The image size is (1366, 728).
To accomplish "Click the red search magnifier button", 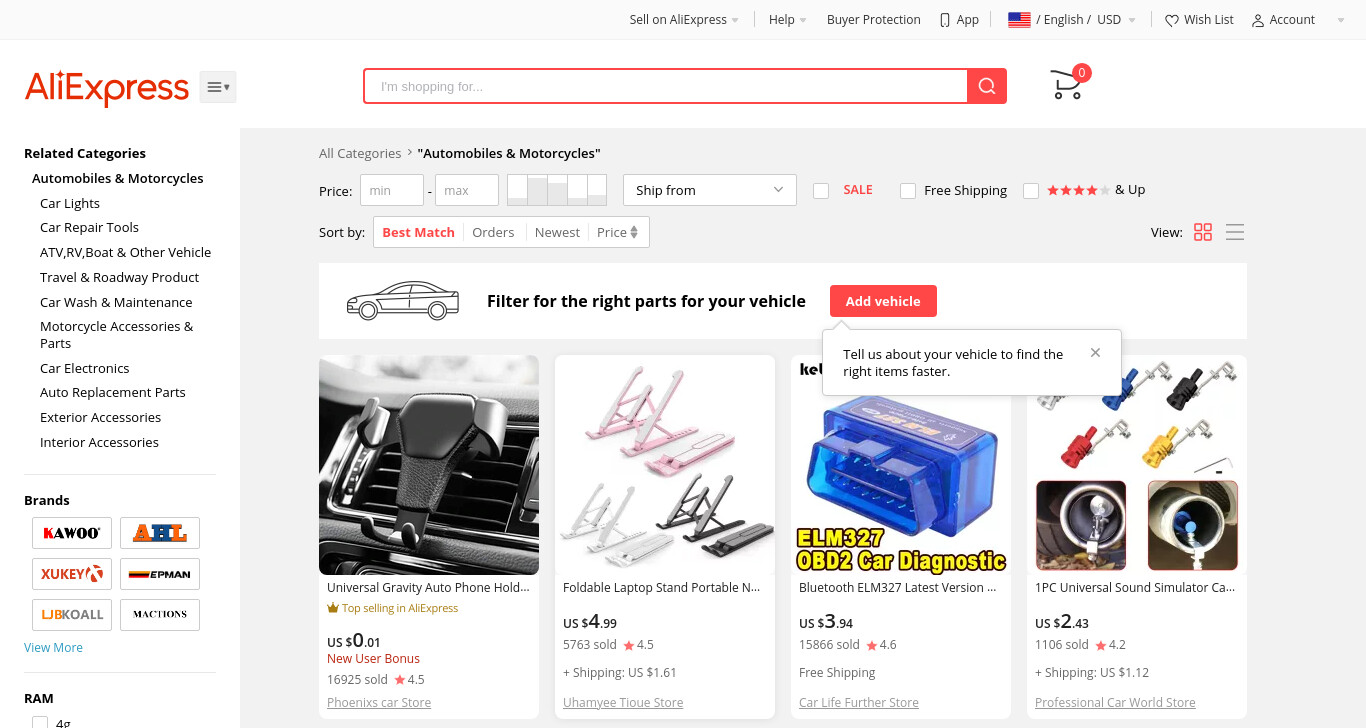I will (987, 86).
